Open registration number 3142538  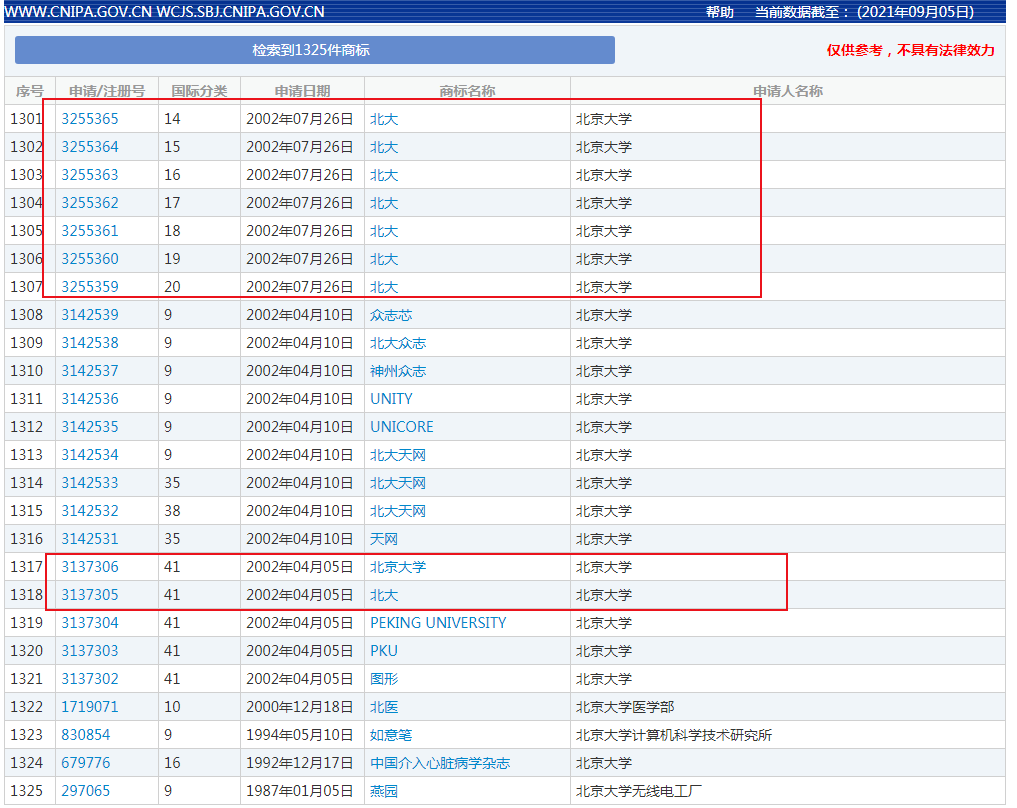90,342
